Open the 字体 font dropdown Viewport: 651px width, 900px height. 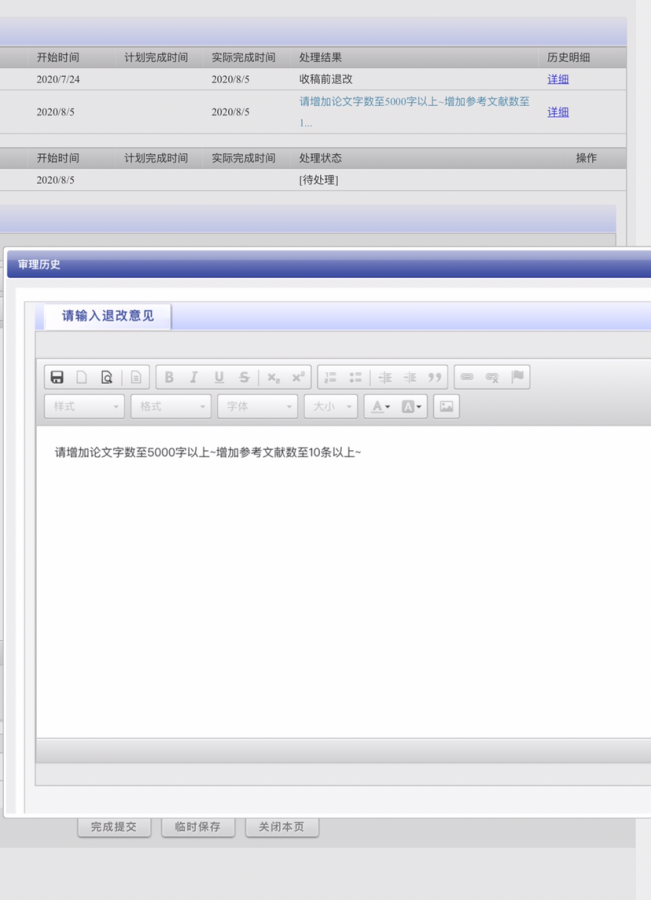coord(258,406)
